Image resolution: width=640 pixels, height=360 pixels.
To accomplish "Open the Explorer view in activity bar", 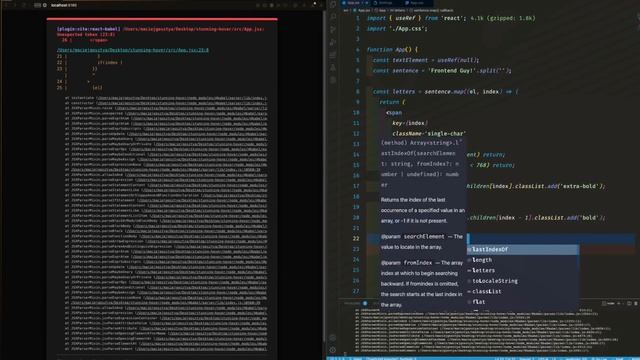I will (333, 4).
